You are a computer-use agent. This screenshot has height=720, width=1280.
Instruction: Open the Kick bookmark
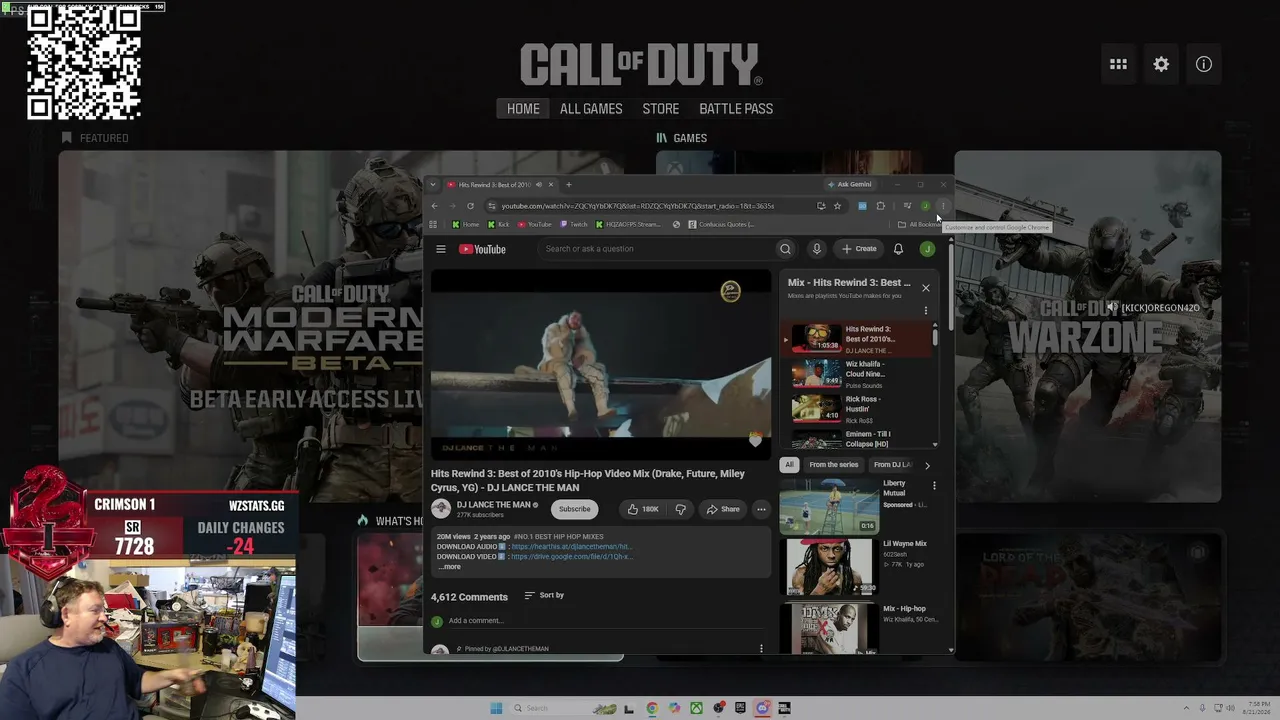click(x=498, y=224)
